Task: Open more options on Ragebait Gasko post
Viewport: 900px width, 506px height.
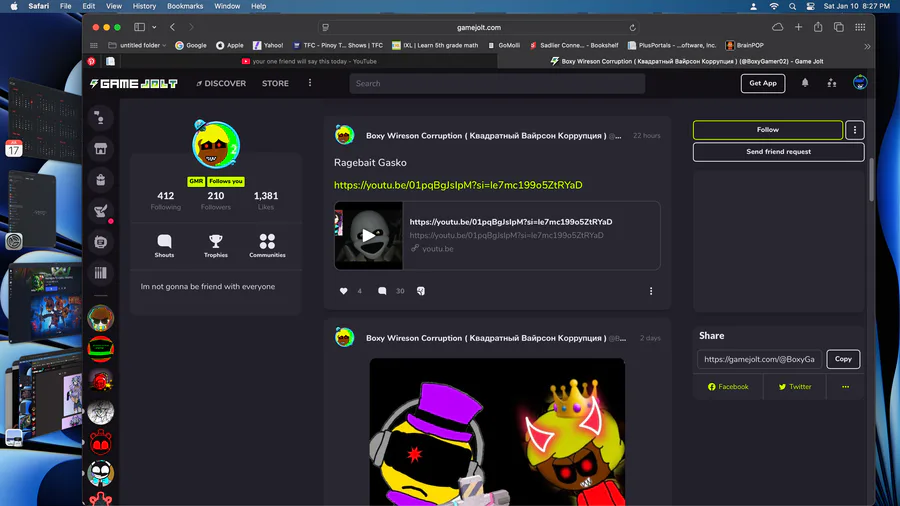Action: click(x=651, y=291)
